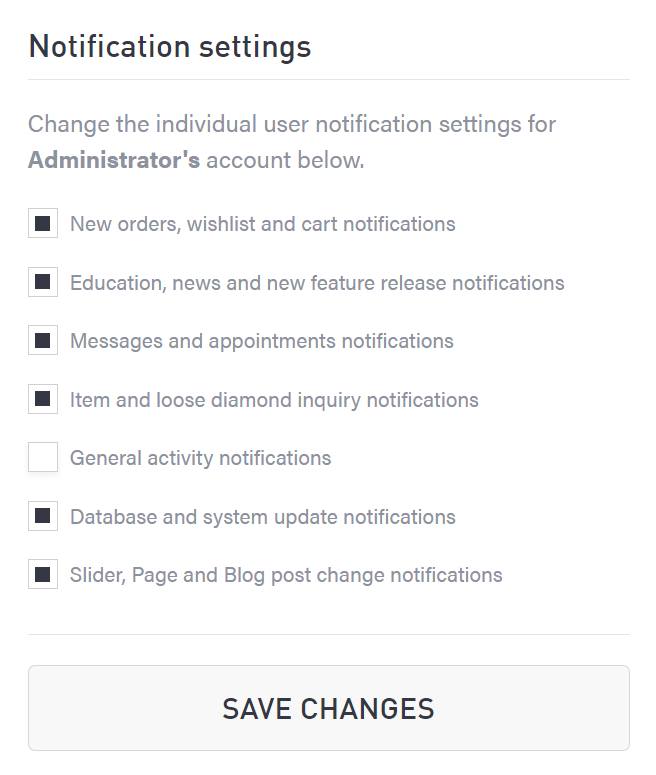Click the 'Messages and appointments notifications' label text
Image resolution: width=656 pixels, height=775 pixels.
coord(261,341)
